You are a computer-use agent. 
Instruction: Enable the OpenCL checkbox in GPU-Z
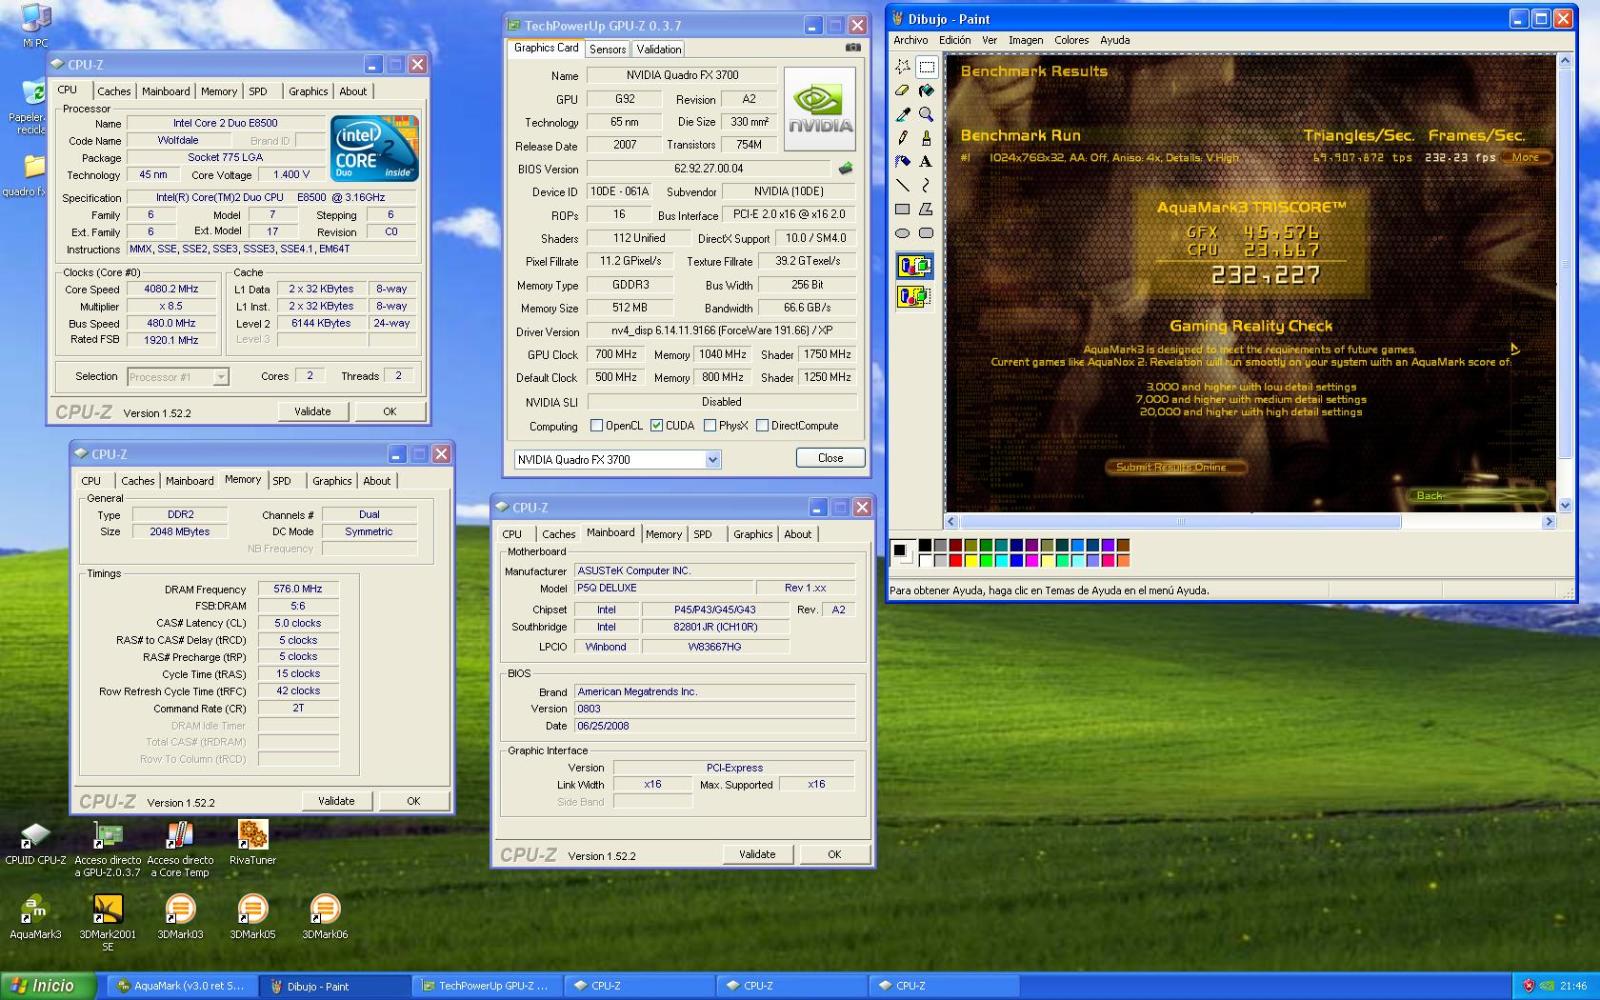click(597, 425)
